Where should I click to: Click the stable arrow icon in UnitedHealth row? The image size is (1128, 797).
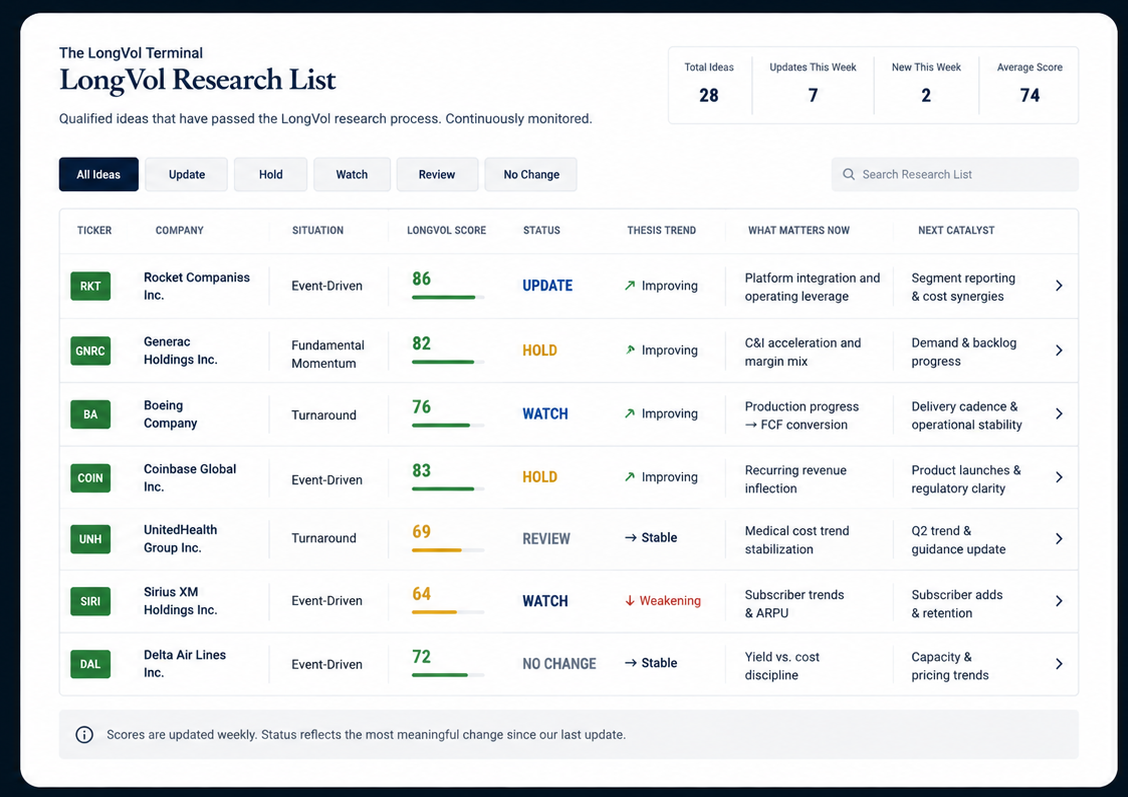[630, 537]
